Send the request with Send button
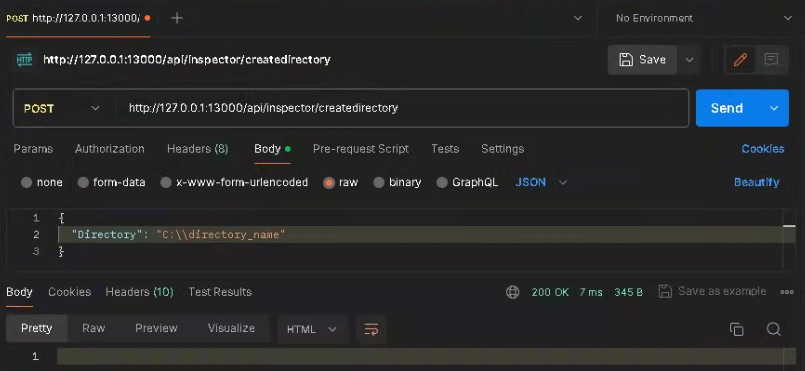Screen dimensions: 805x371 (727, 108)
